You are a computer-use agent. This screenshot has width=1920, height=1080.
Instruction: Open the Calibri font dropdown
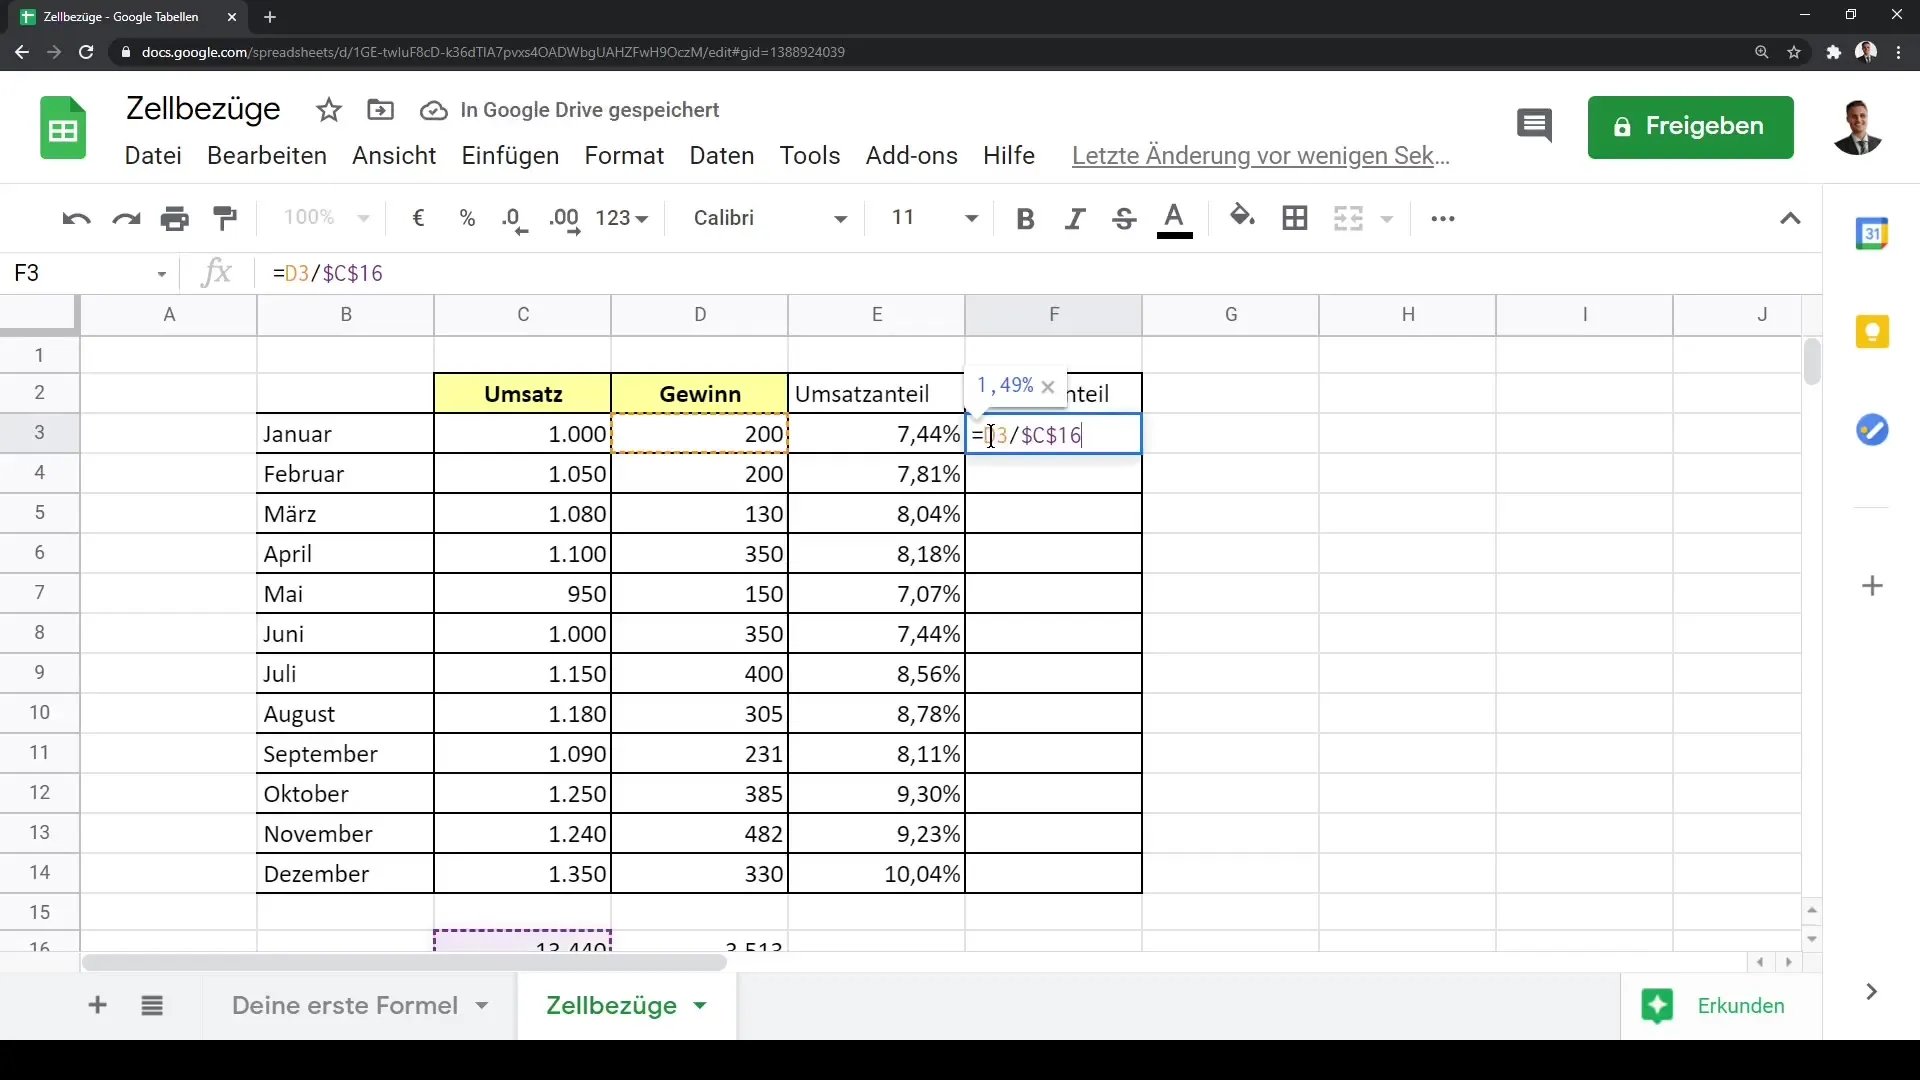click(x=770, y=218)
